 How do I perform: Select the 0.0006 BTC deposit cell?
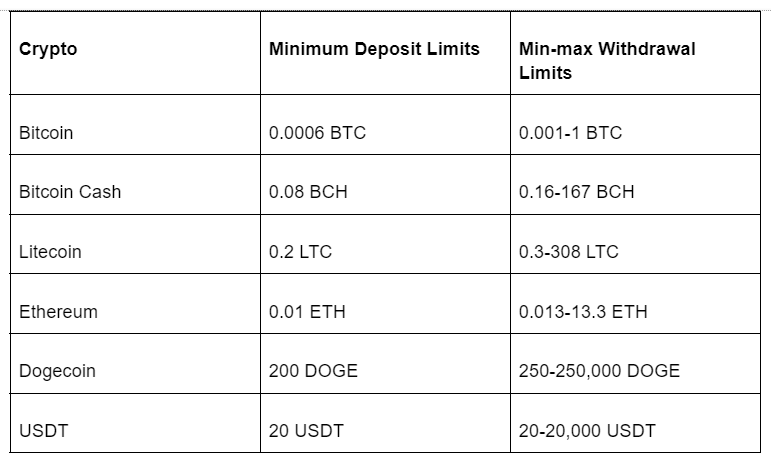[x=317, y=132]
